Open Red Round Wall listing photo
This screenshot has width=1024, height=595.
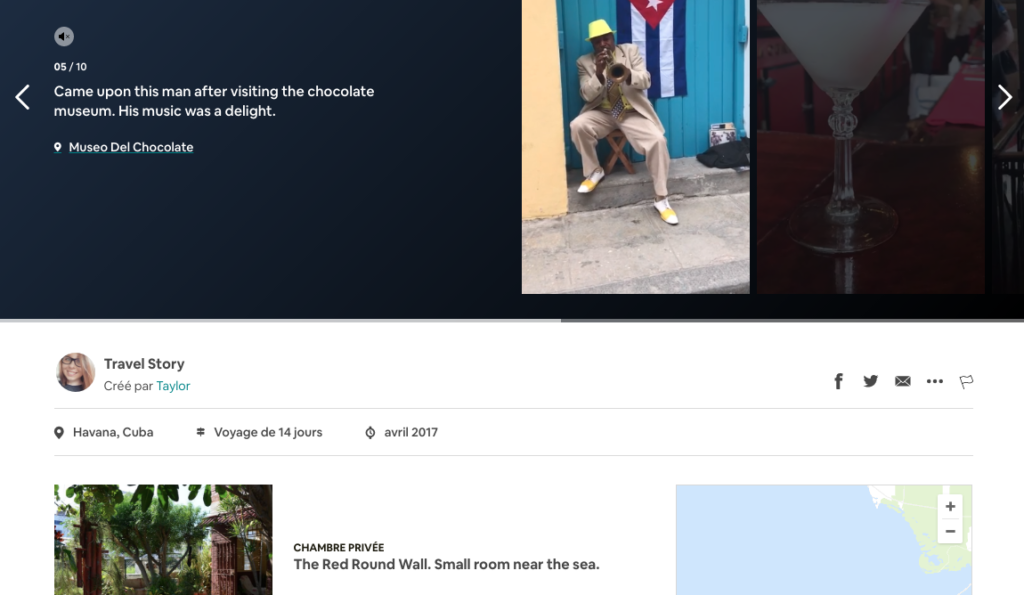click(163, 539)
